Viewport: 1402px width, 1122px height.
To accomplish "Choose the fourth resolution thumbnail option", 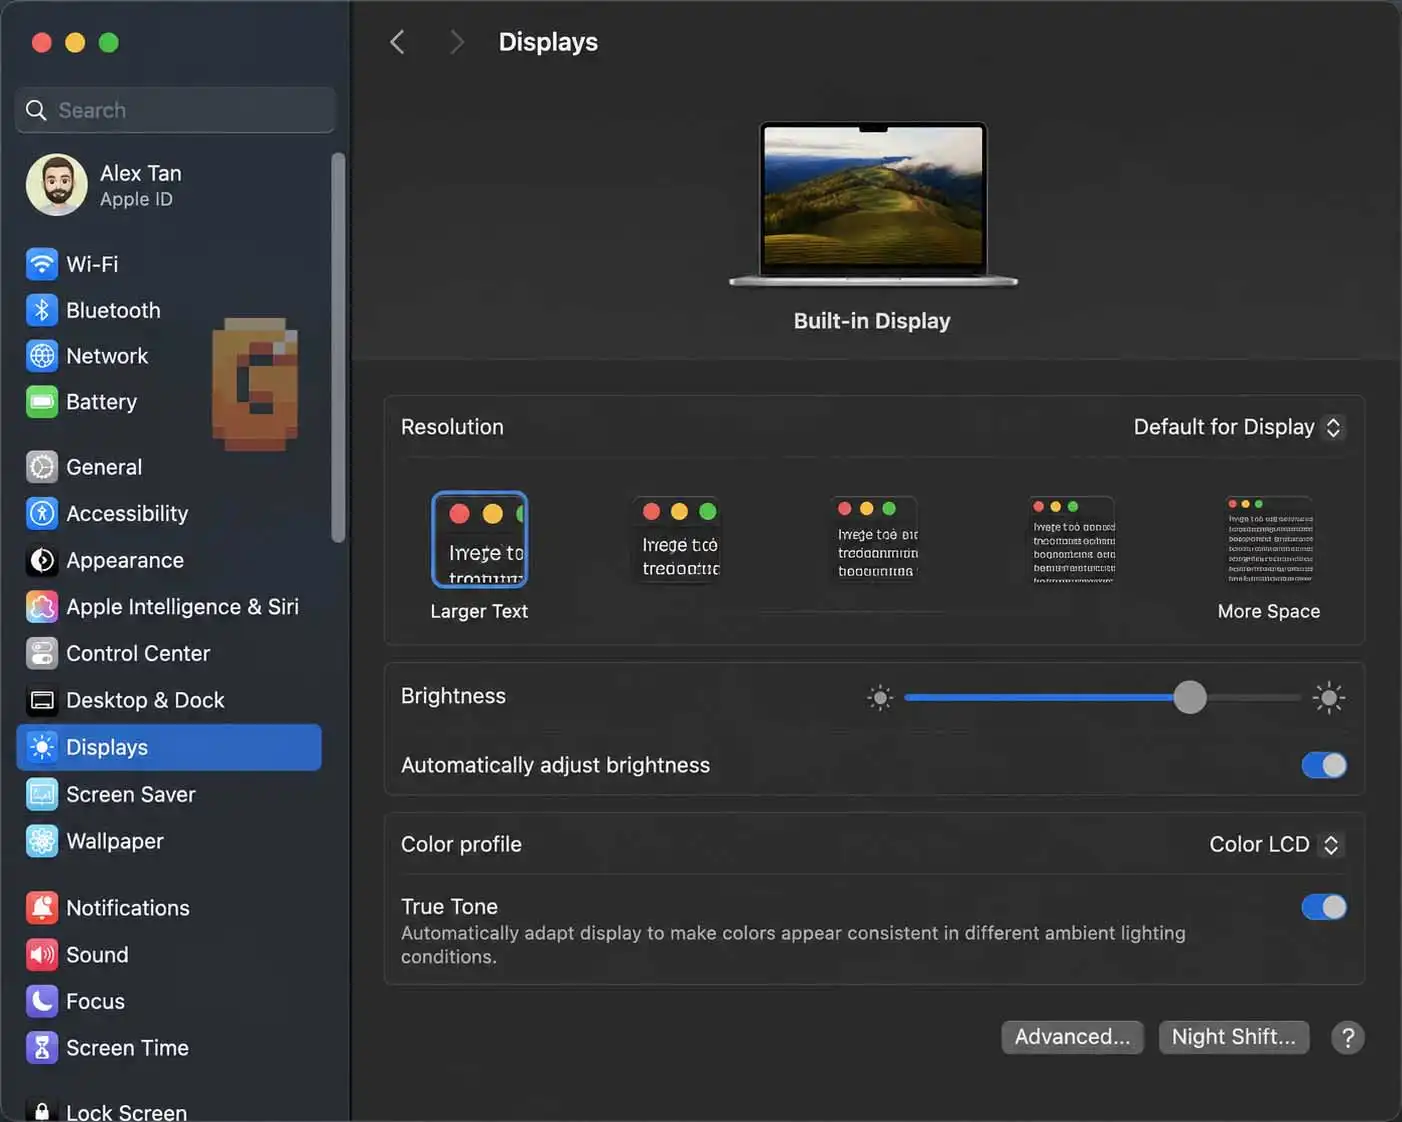I will (1073, 540).
